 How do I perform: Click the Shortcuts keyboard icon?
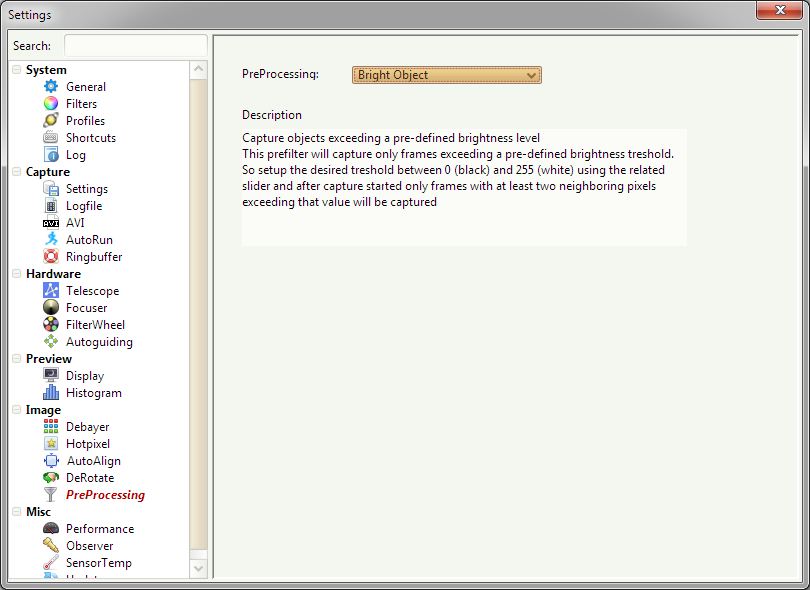pyautogui.click(x=51, y=137)
